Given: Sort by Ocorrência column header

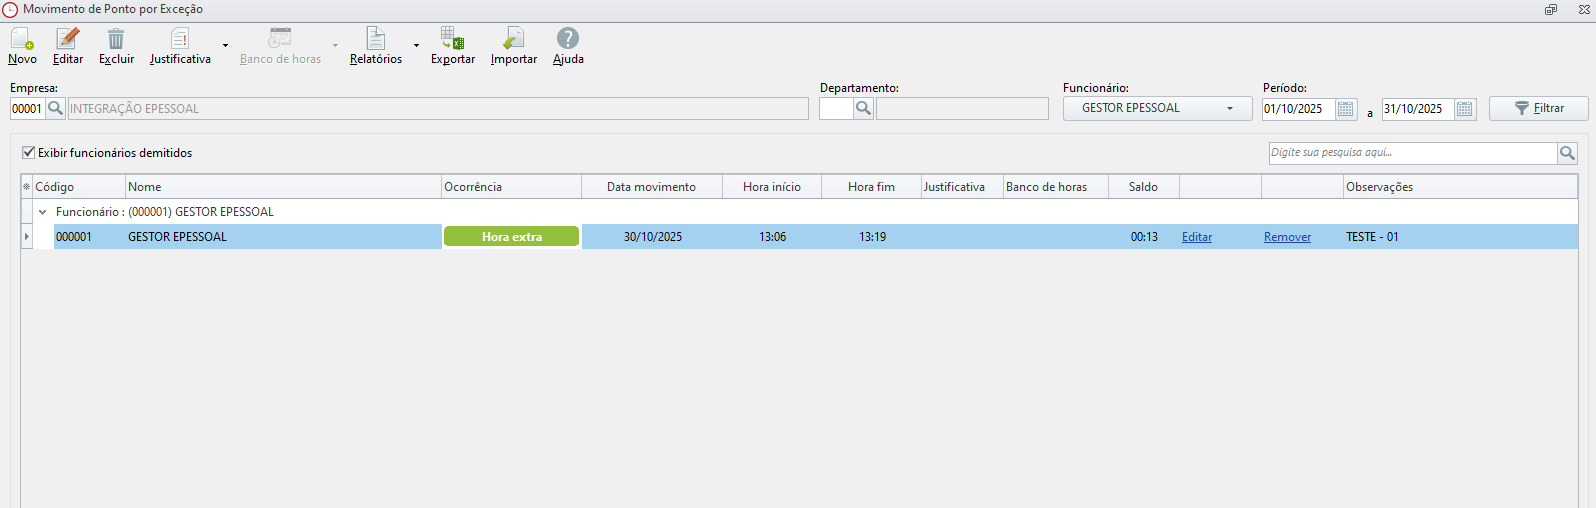Looking at the screenshot, I should 511,187.
